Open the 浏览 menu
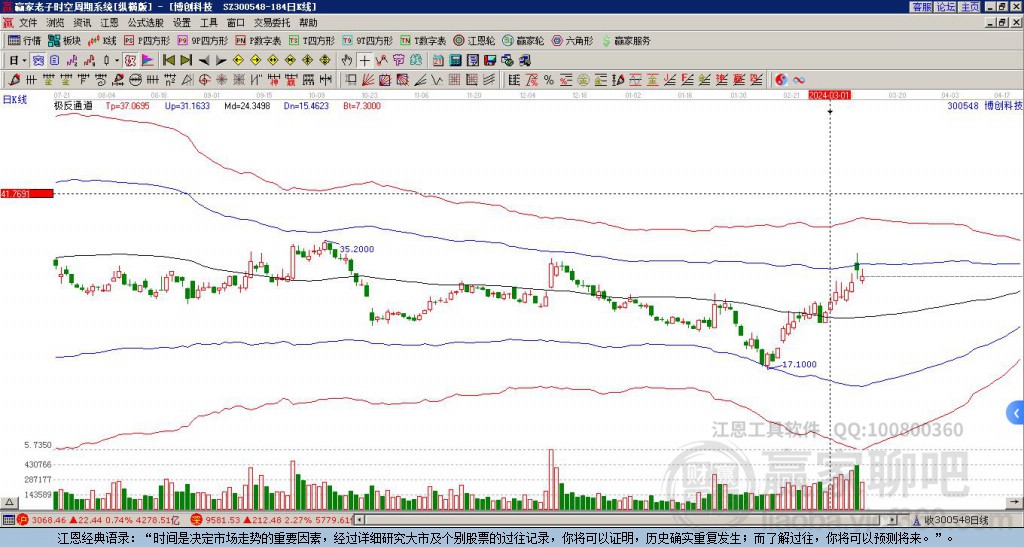The image size is (1024, 548). click(56, 23)
